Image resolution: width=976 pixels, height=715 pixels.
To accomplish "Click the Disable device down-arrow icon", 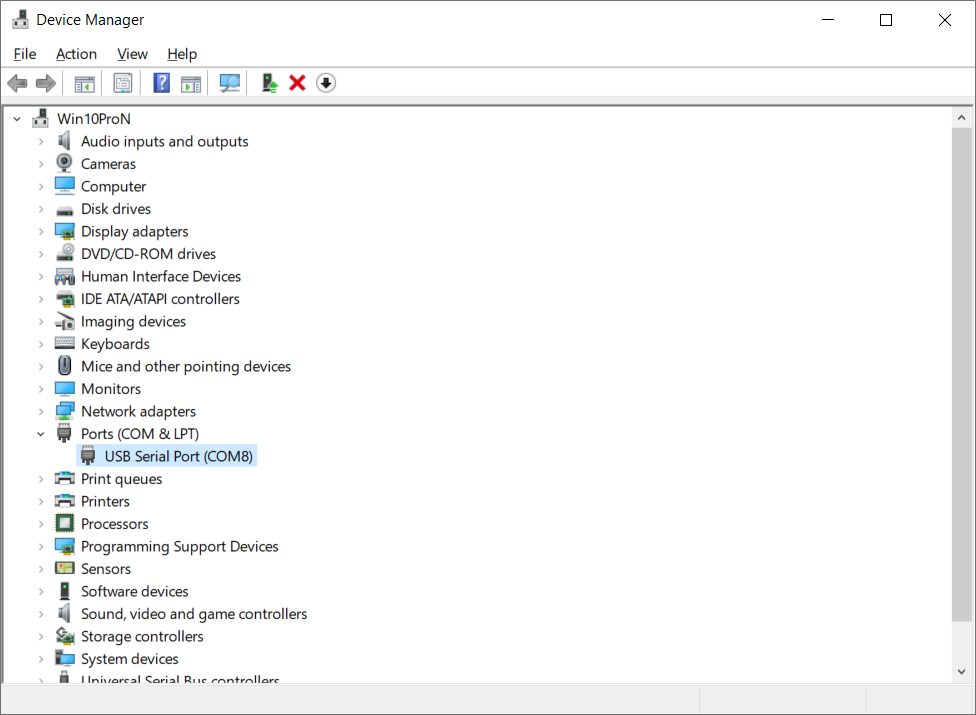I will (326, 83).
